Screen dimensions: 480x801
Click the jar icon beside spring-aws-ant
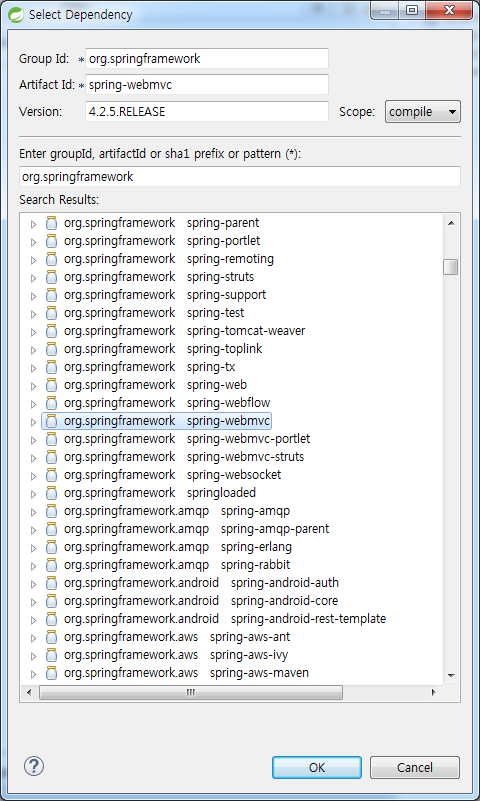[x=51, y=637]
